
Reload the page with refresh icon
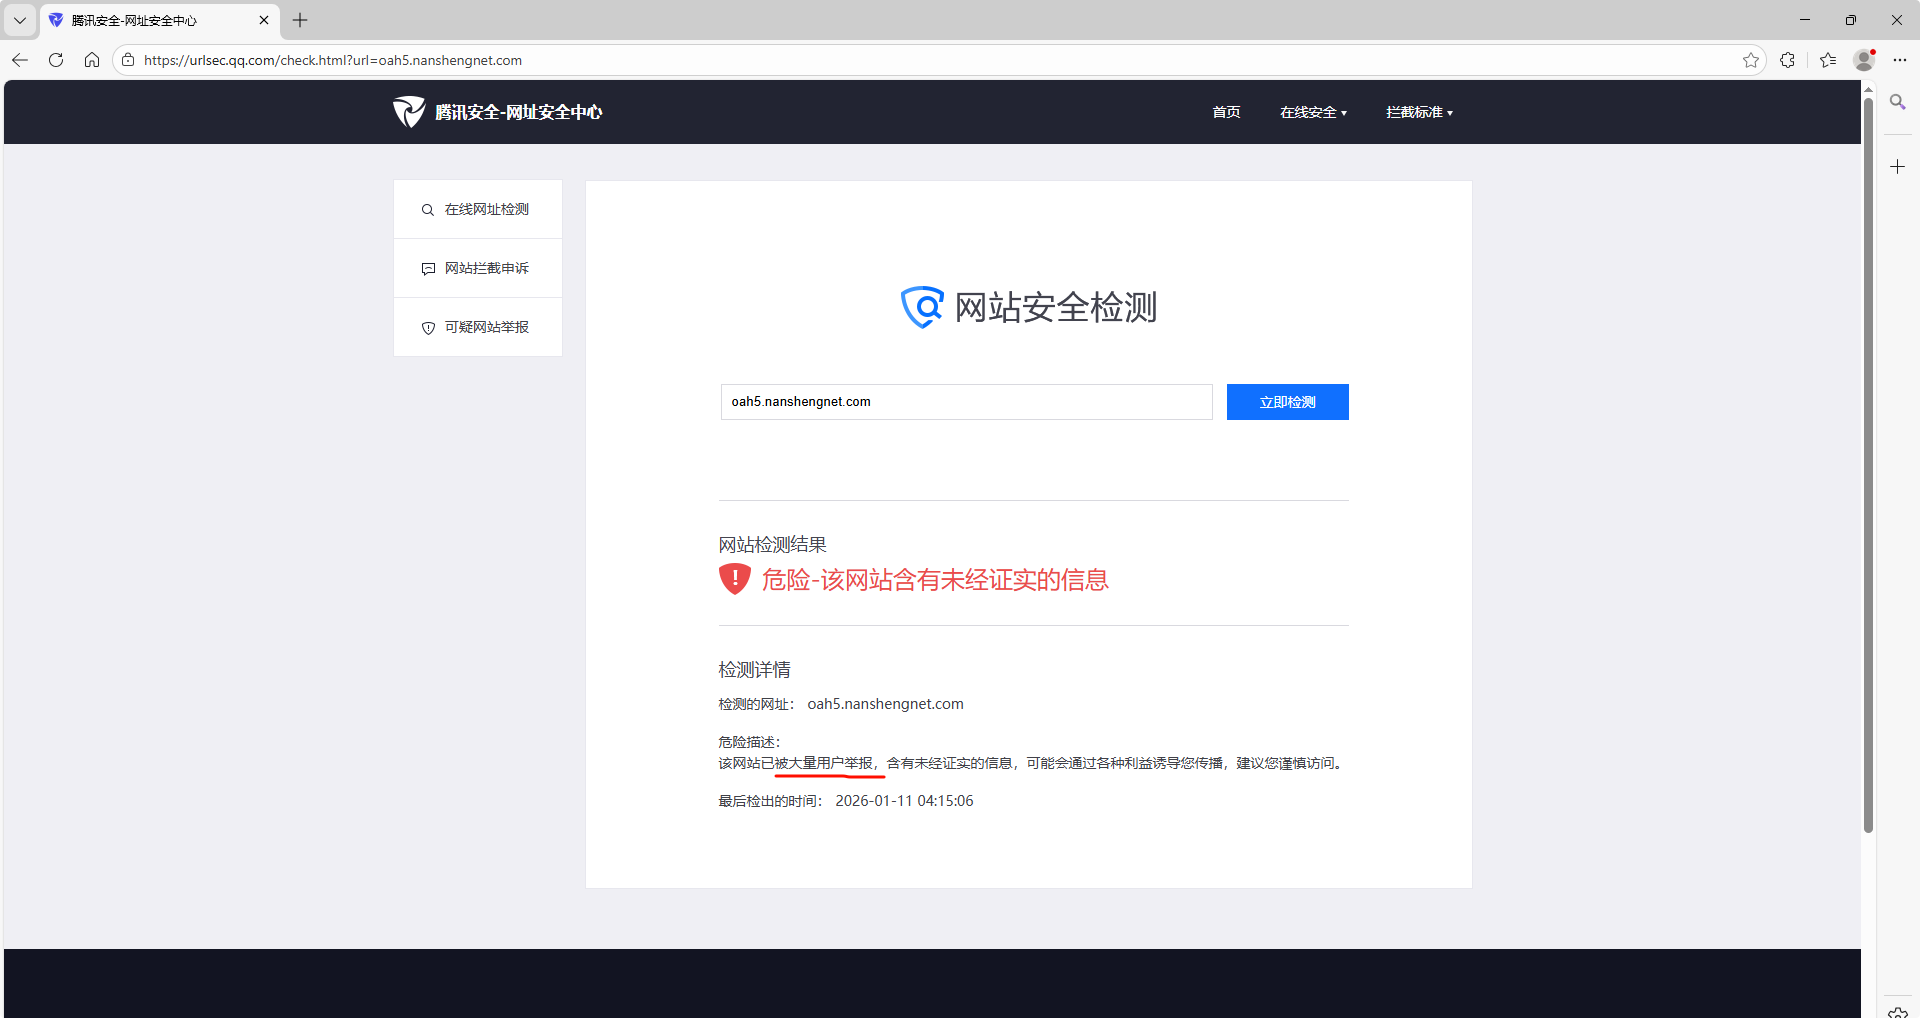56,60
